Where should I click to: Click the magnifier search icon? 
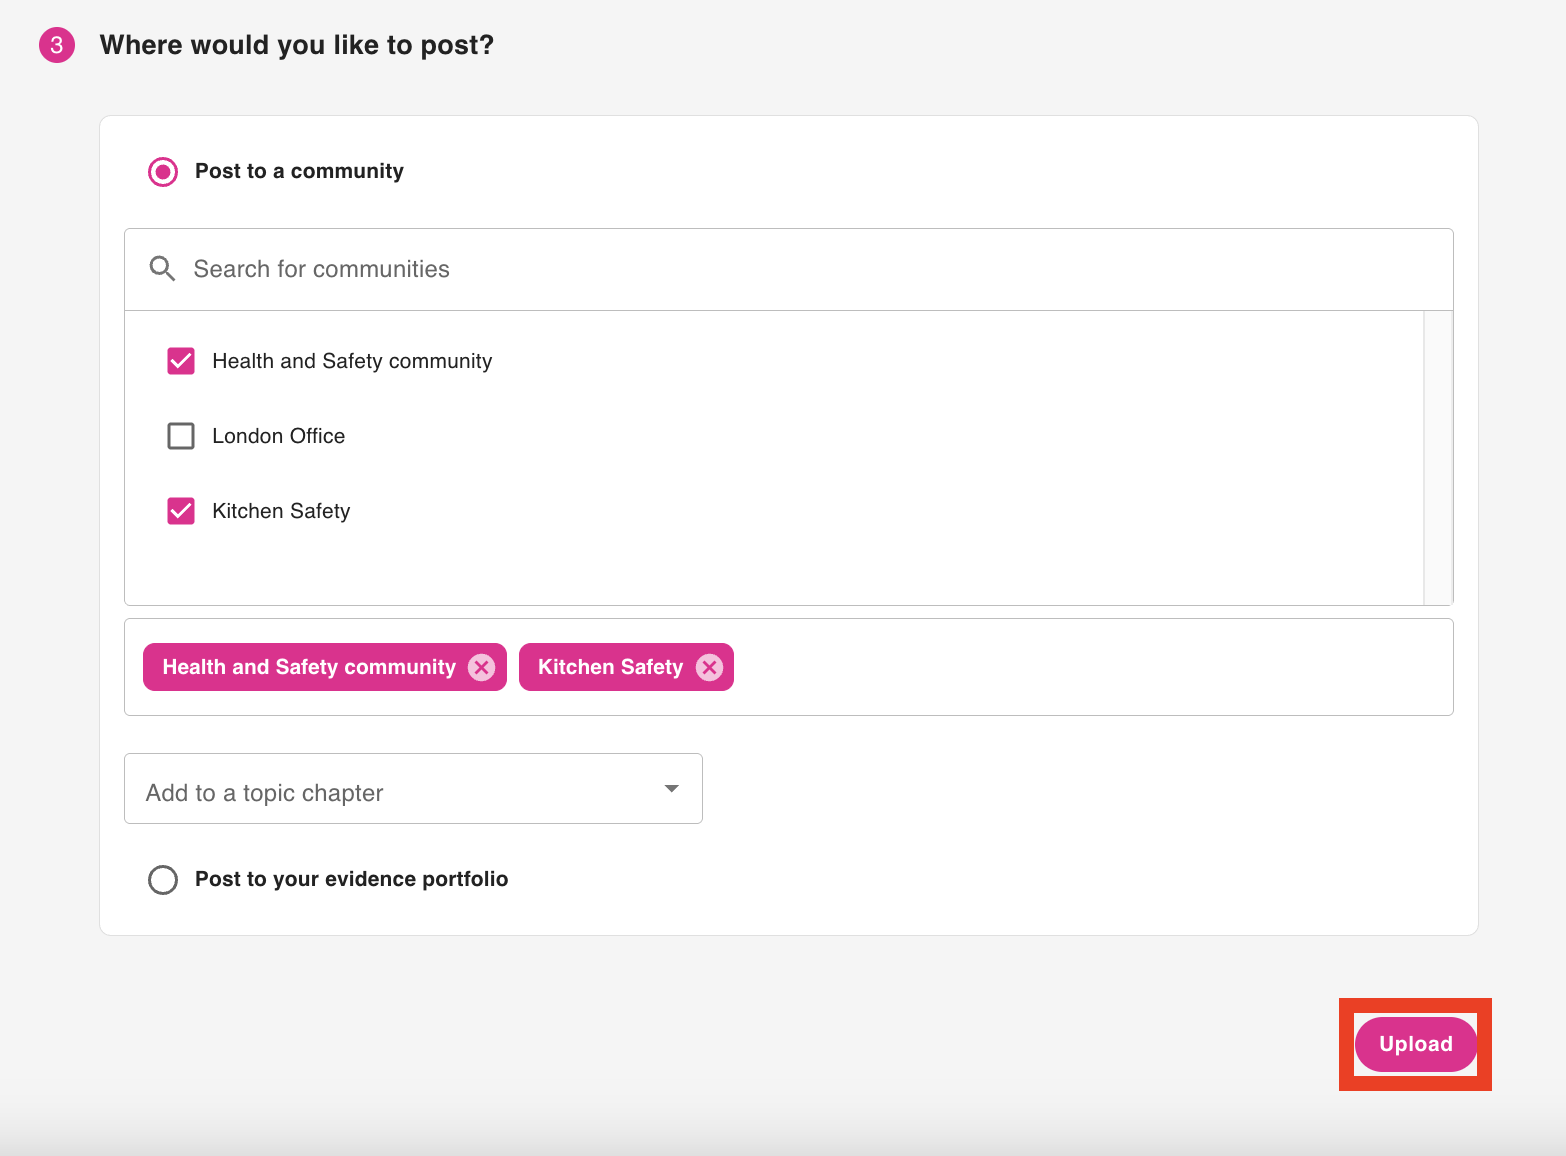(x=162, y=269)
